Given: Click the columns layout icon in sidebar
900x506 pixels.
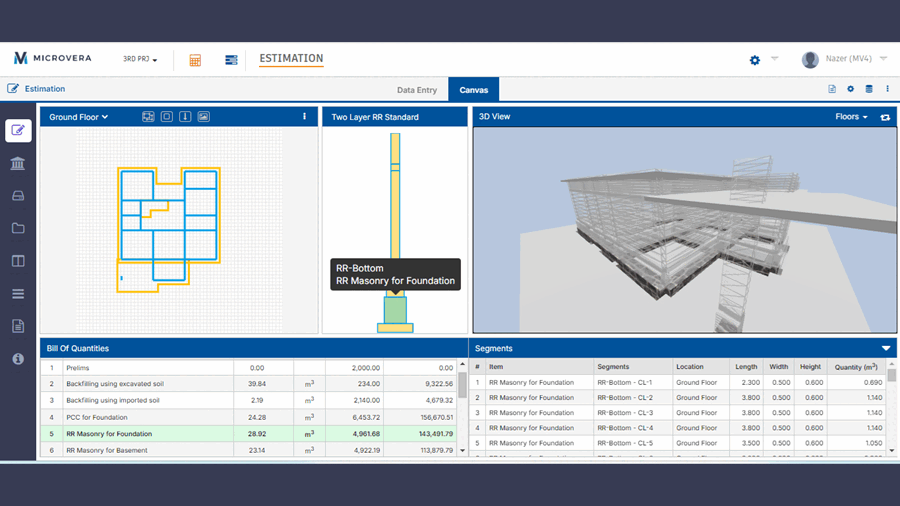Looking at the screenshot, I should click(x=18, y=261).
